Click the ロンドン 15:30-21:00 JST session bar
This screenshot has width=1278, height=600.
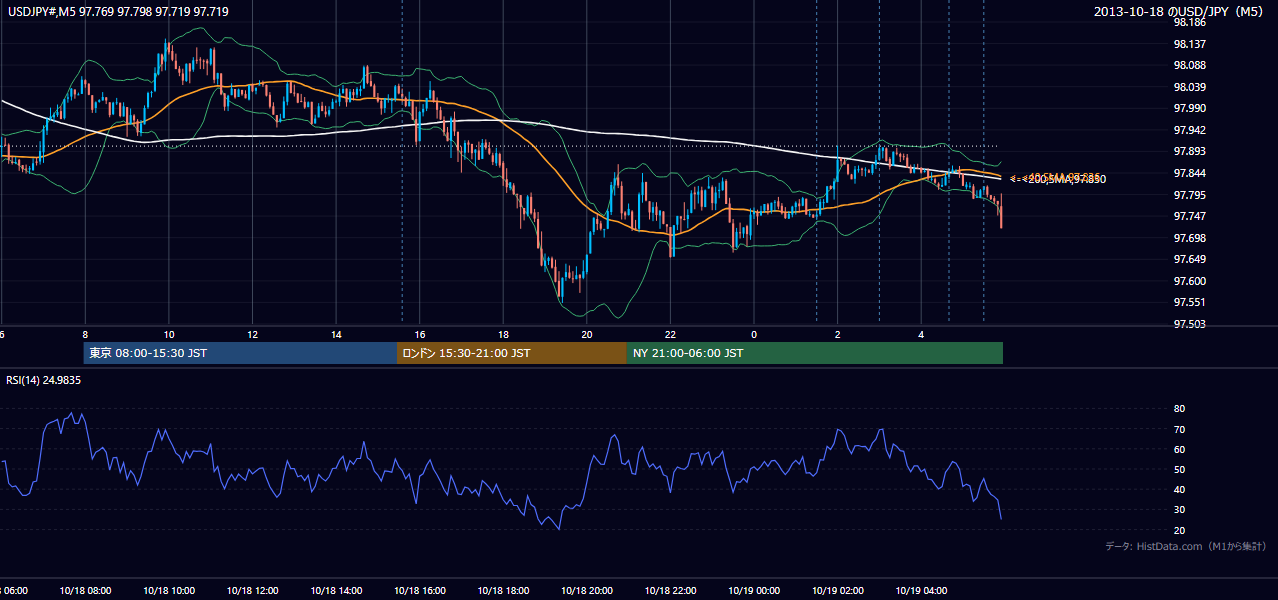511,353
